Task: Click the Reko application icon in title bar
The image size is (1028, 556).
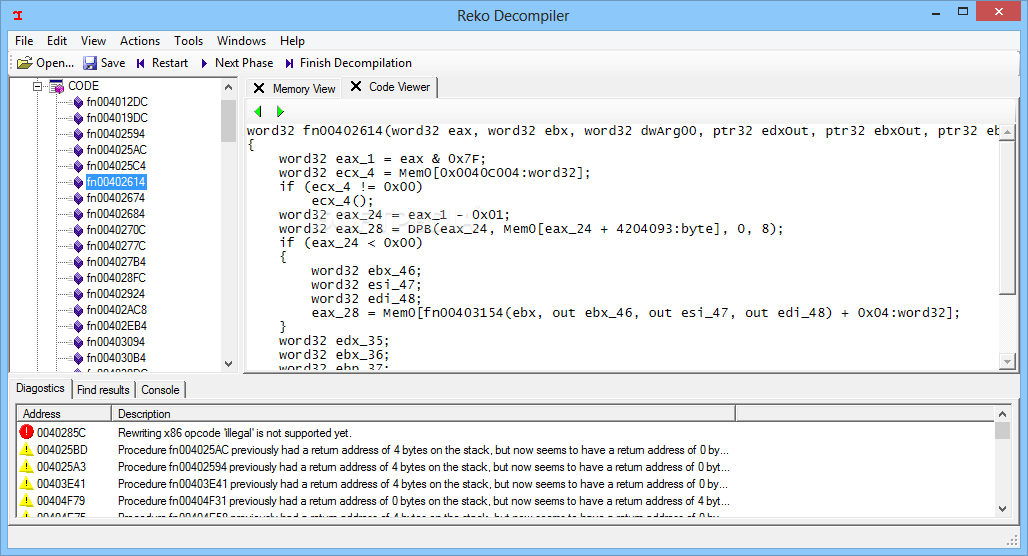Action: pos(18,15)
